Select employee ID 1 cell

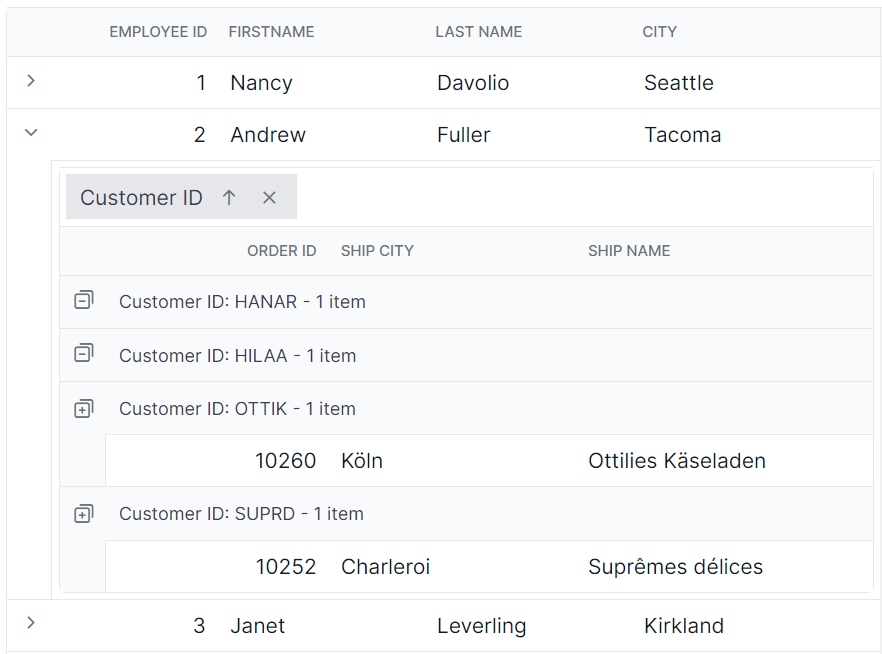[201, 83]
